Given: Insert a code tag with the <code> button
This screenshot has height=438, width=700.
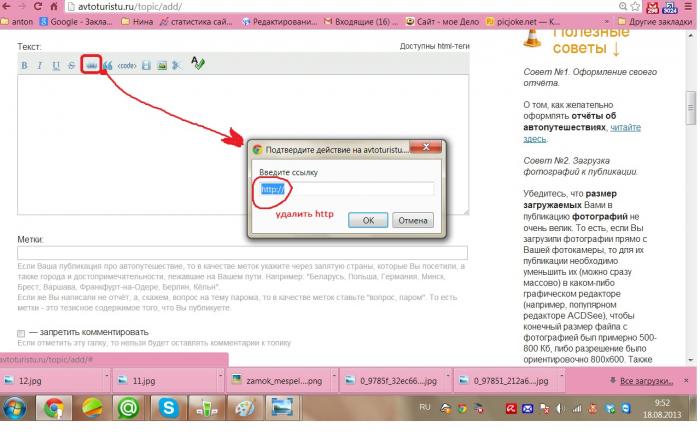Looking at the screenshot, I should click(127, 65).
